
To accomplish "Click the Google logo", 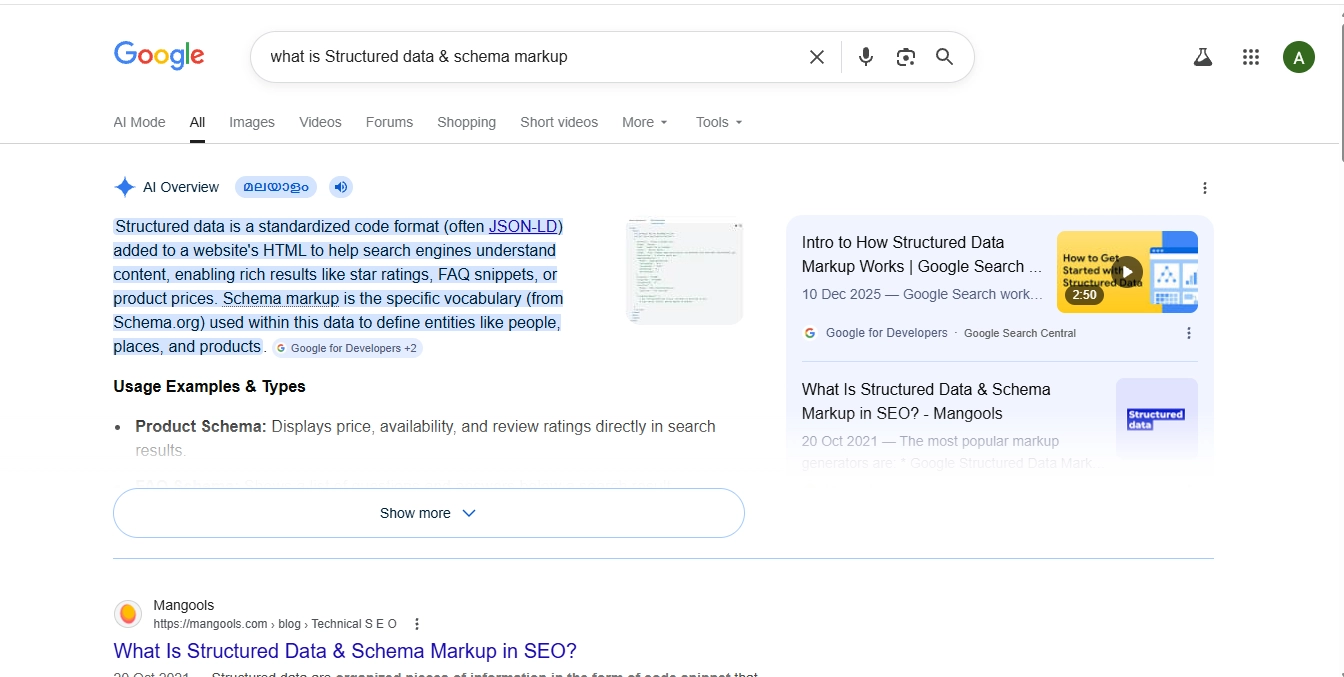I will pyautogui.click(x=159, y=56).
